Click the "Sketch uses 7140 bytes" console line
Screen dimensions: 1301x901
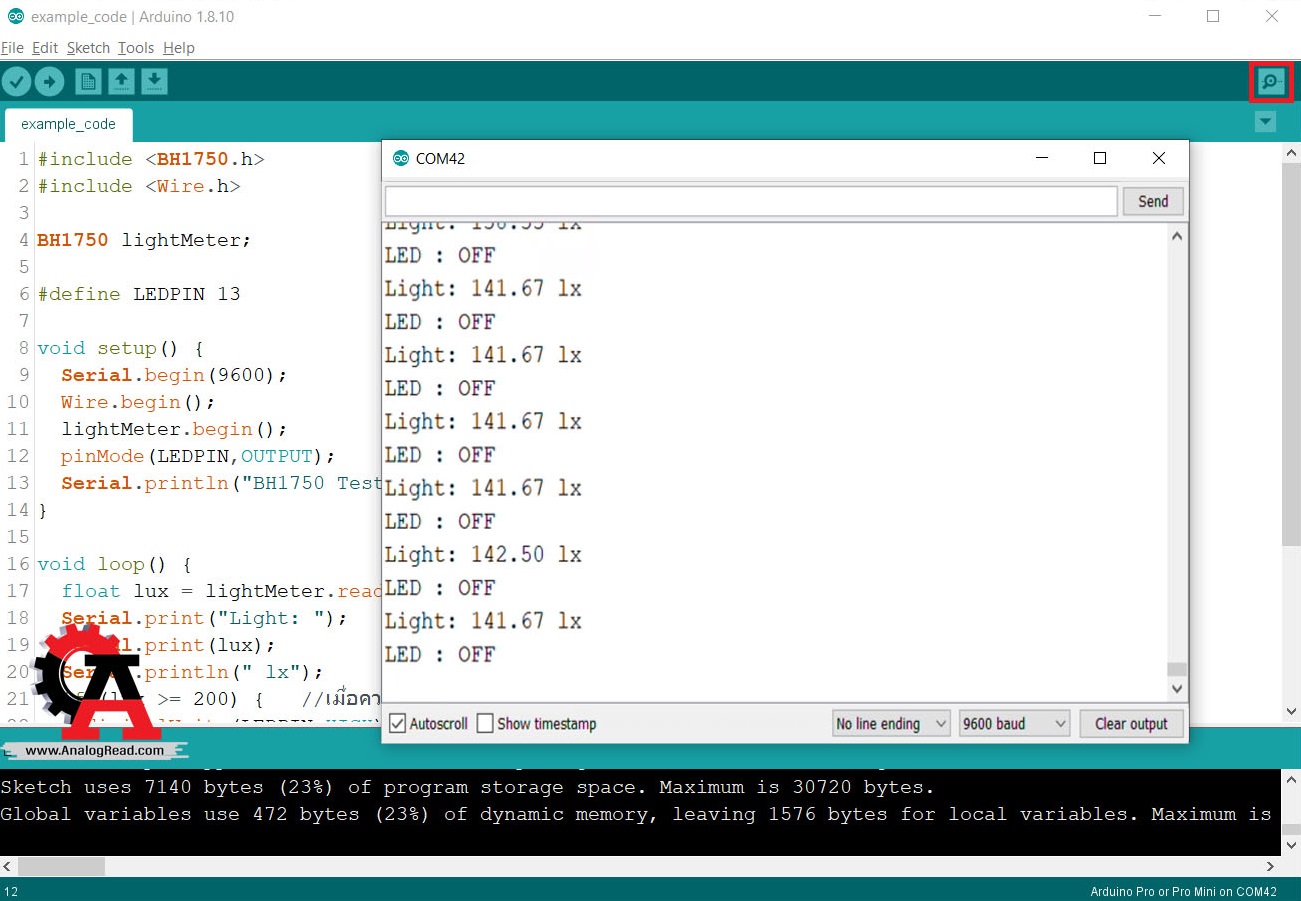pyautogui.click(x=468, y=787)
